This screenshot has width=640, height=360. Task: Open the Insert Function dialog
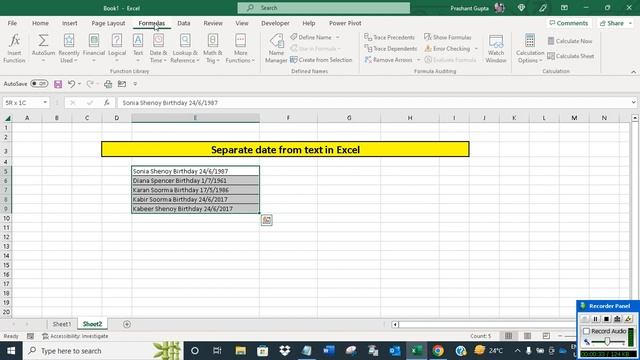pos(14,48)
